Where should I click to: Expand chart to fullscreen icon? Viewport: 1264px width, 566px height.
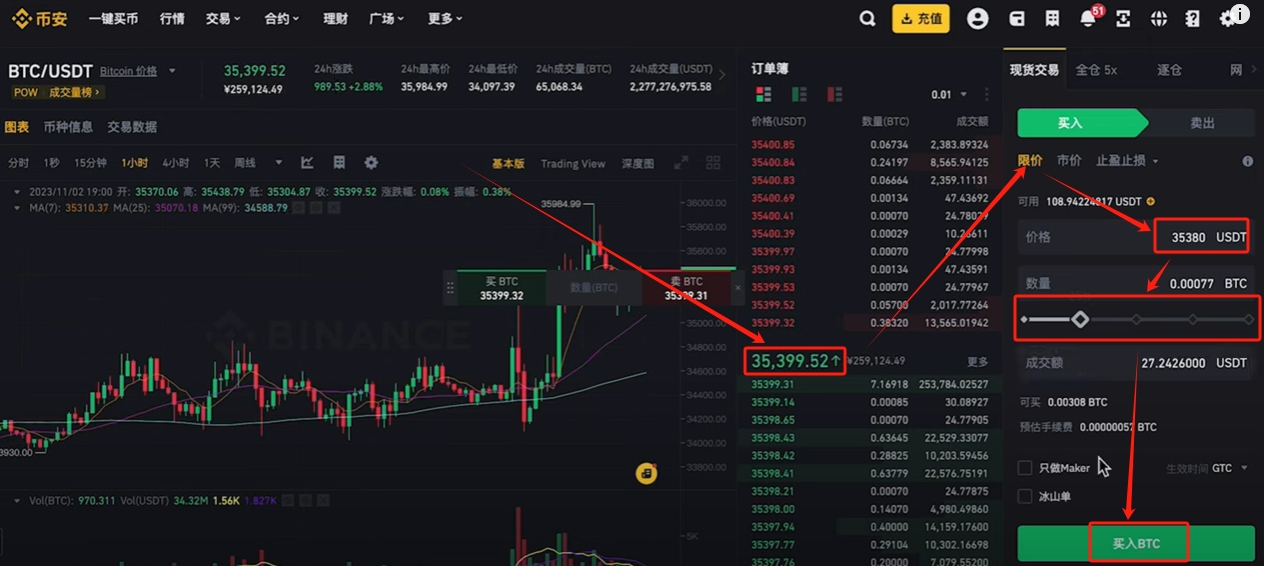pos(681,162)
